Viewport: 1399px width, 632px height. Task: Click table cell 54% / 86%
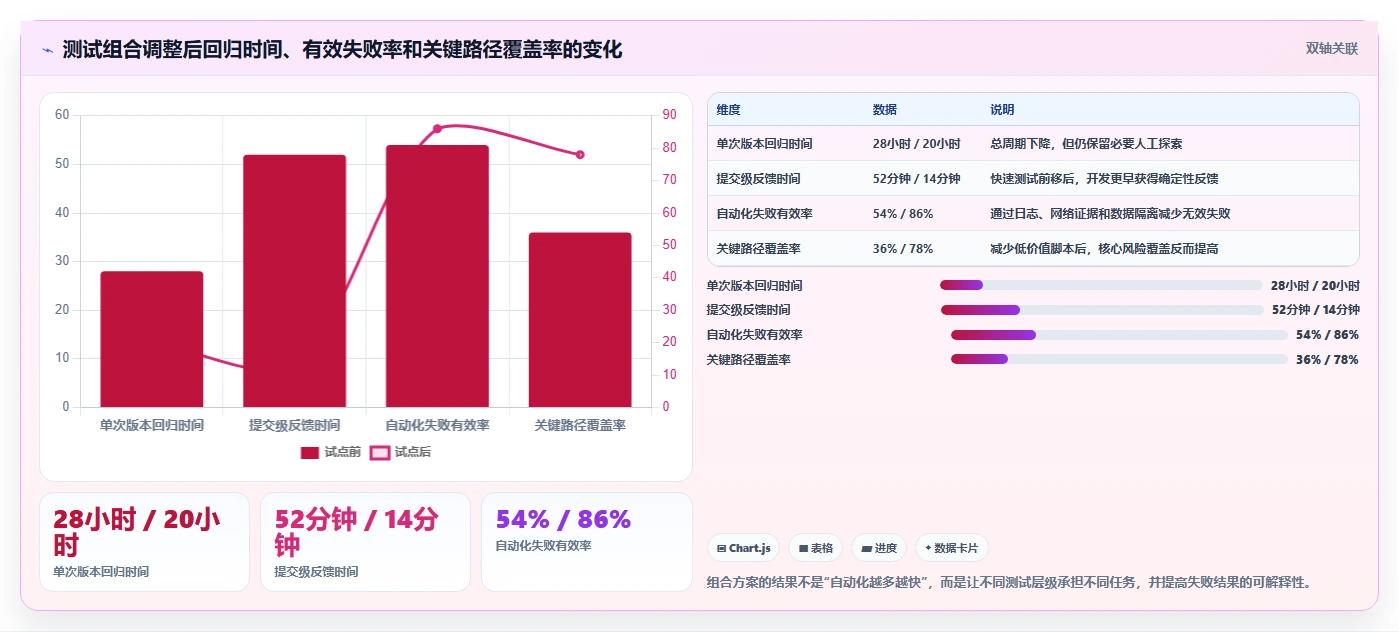(x=903, y=214)
